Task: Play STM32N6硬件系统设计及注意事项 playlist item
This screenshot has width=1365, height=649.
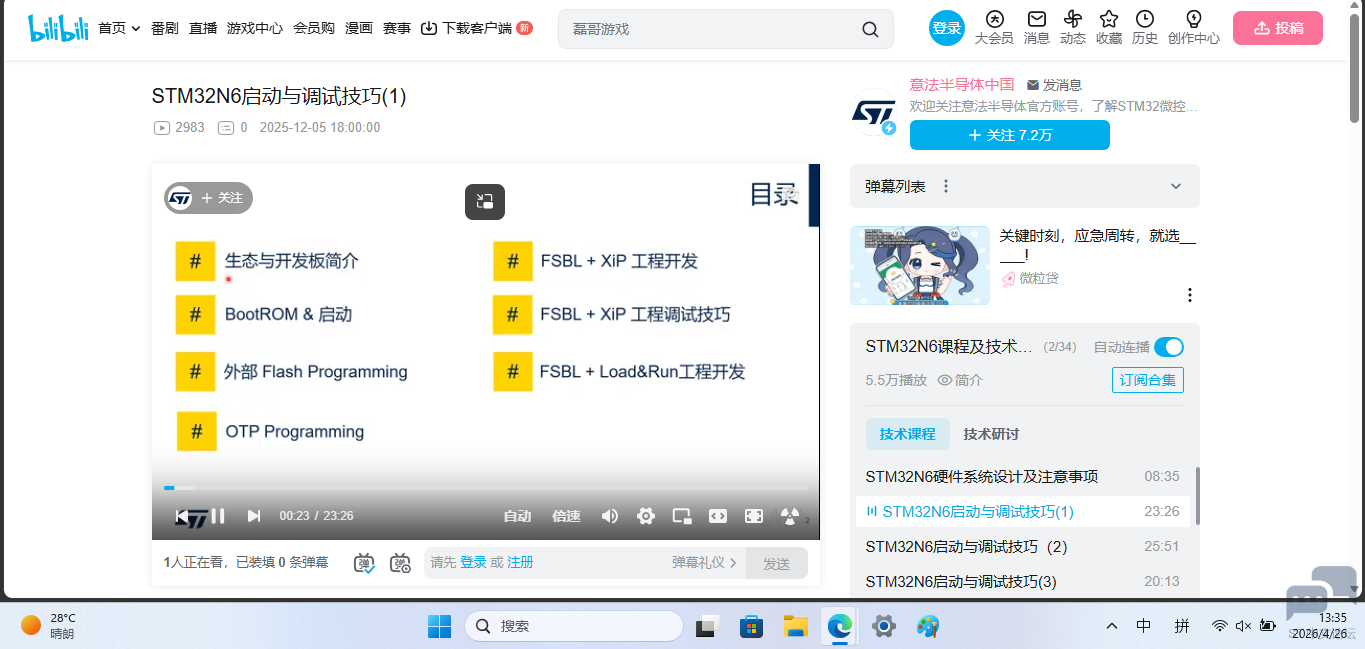Action: coord(1023,476)
